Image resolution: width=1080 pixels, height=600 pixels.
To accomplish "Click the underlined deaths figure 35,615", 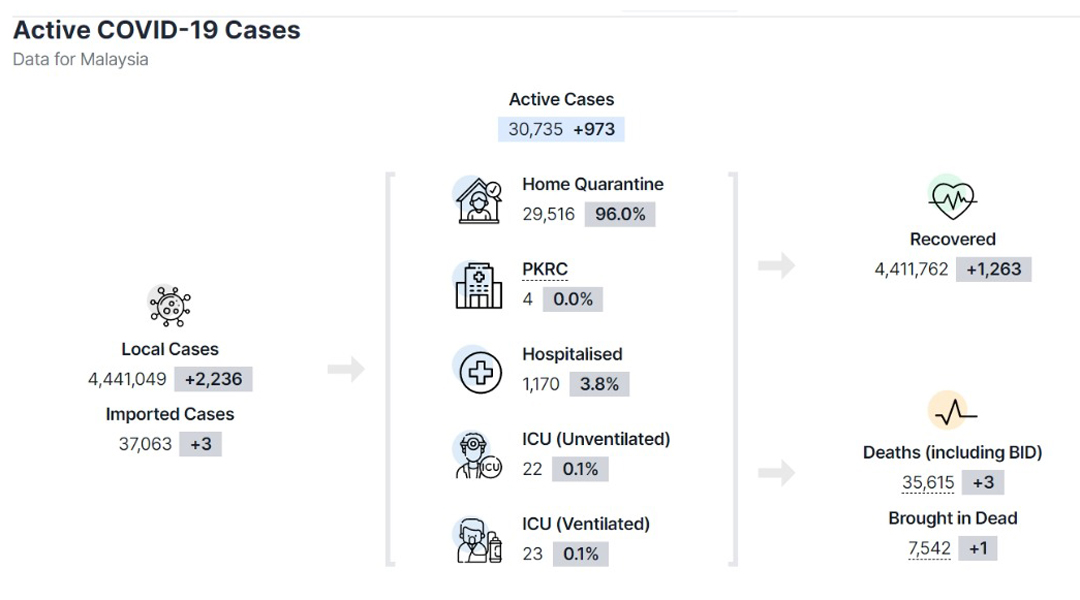I will (x=928, y=483).
